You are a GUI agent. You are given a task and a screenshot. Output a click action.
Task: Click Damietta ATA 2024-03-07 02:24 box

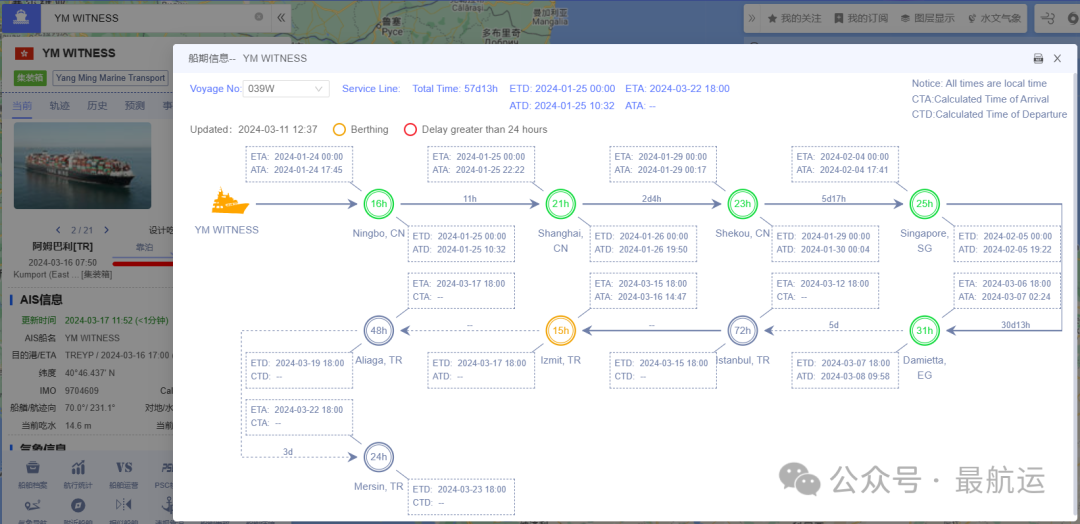(1007, 290)
